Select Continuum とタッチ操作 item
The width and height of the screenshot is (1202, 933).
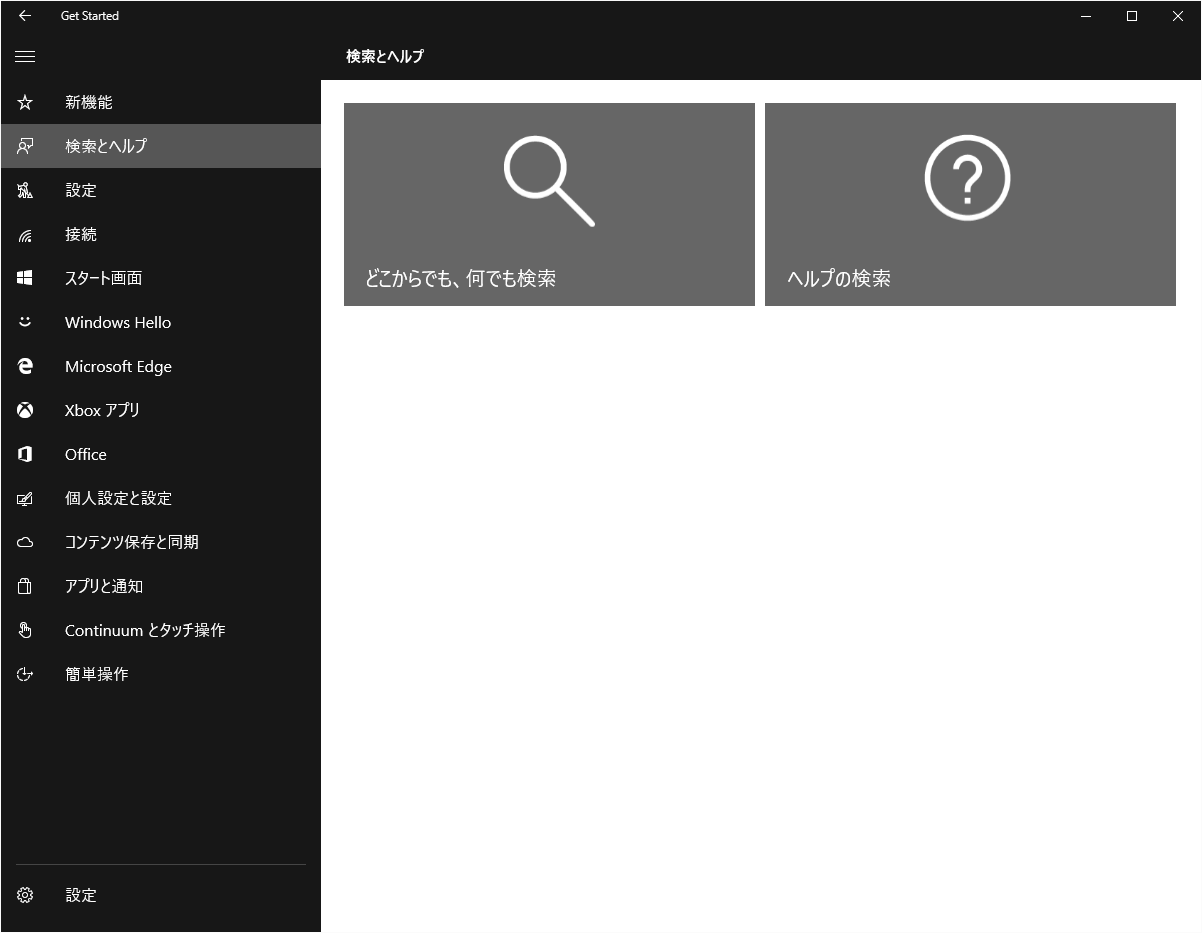coord(145,630)
